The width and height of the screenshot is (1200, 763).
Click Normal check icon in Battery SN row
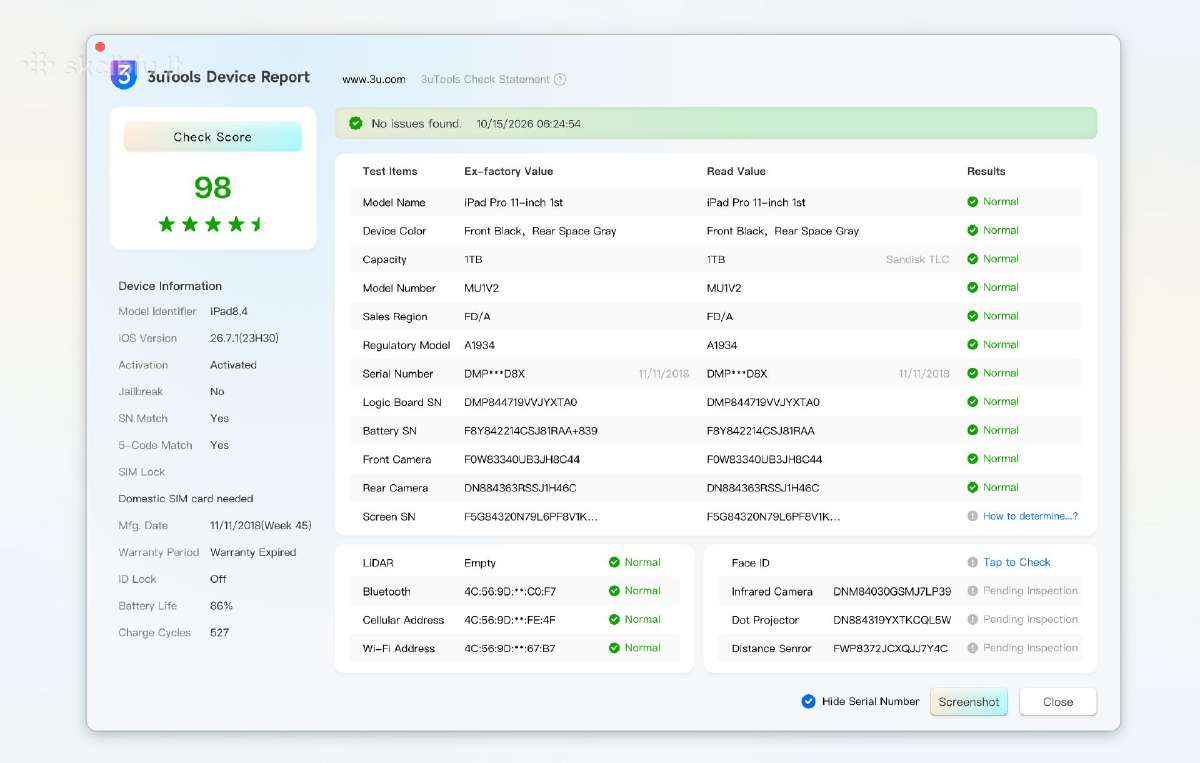972,430
